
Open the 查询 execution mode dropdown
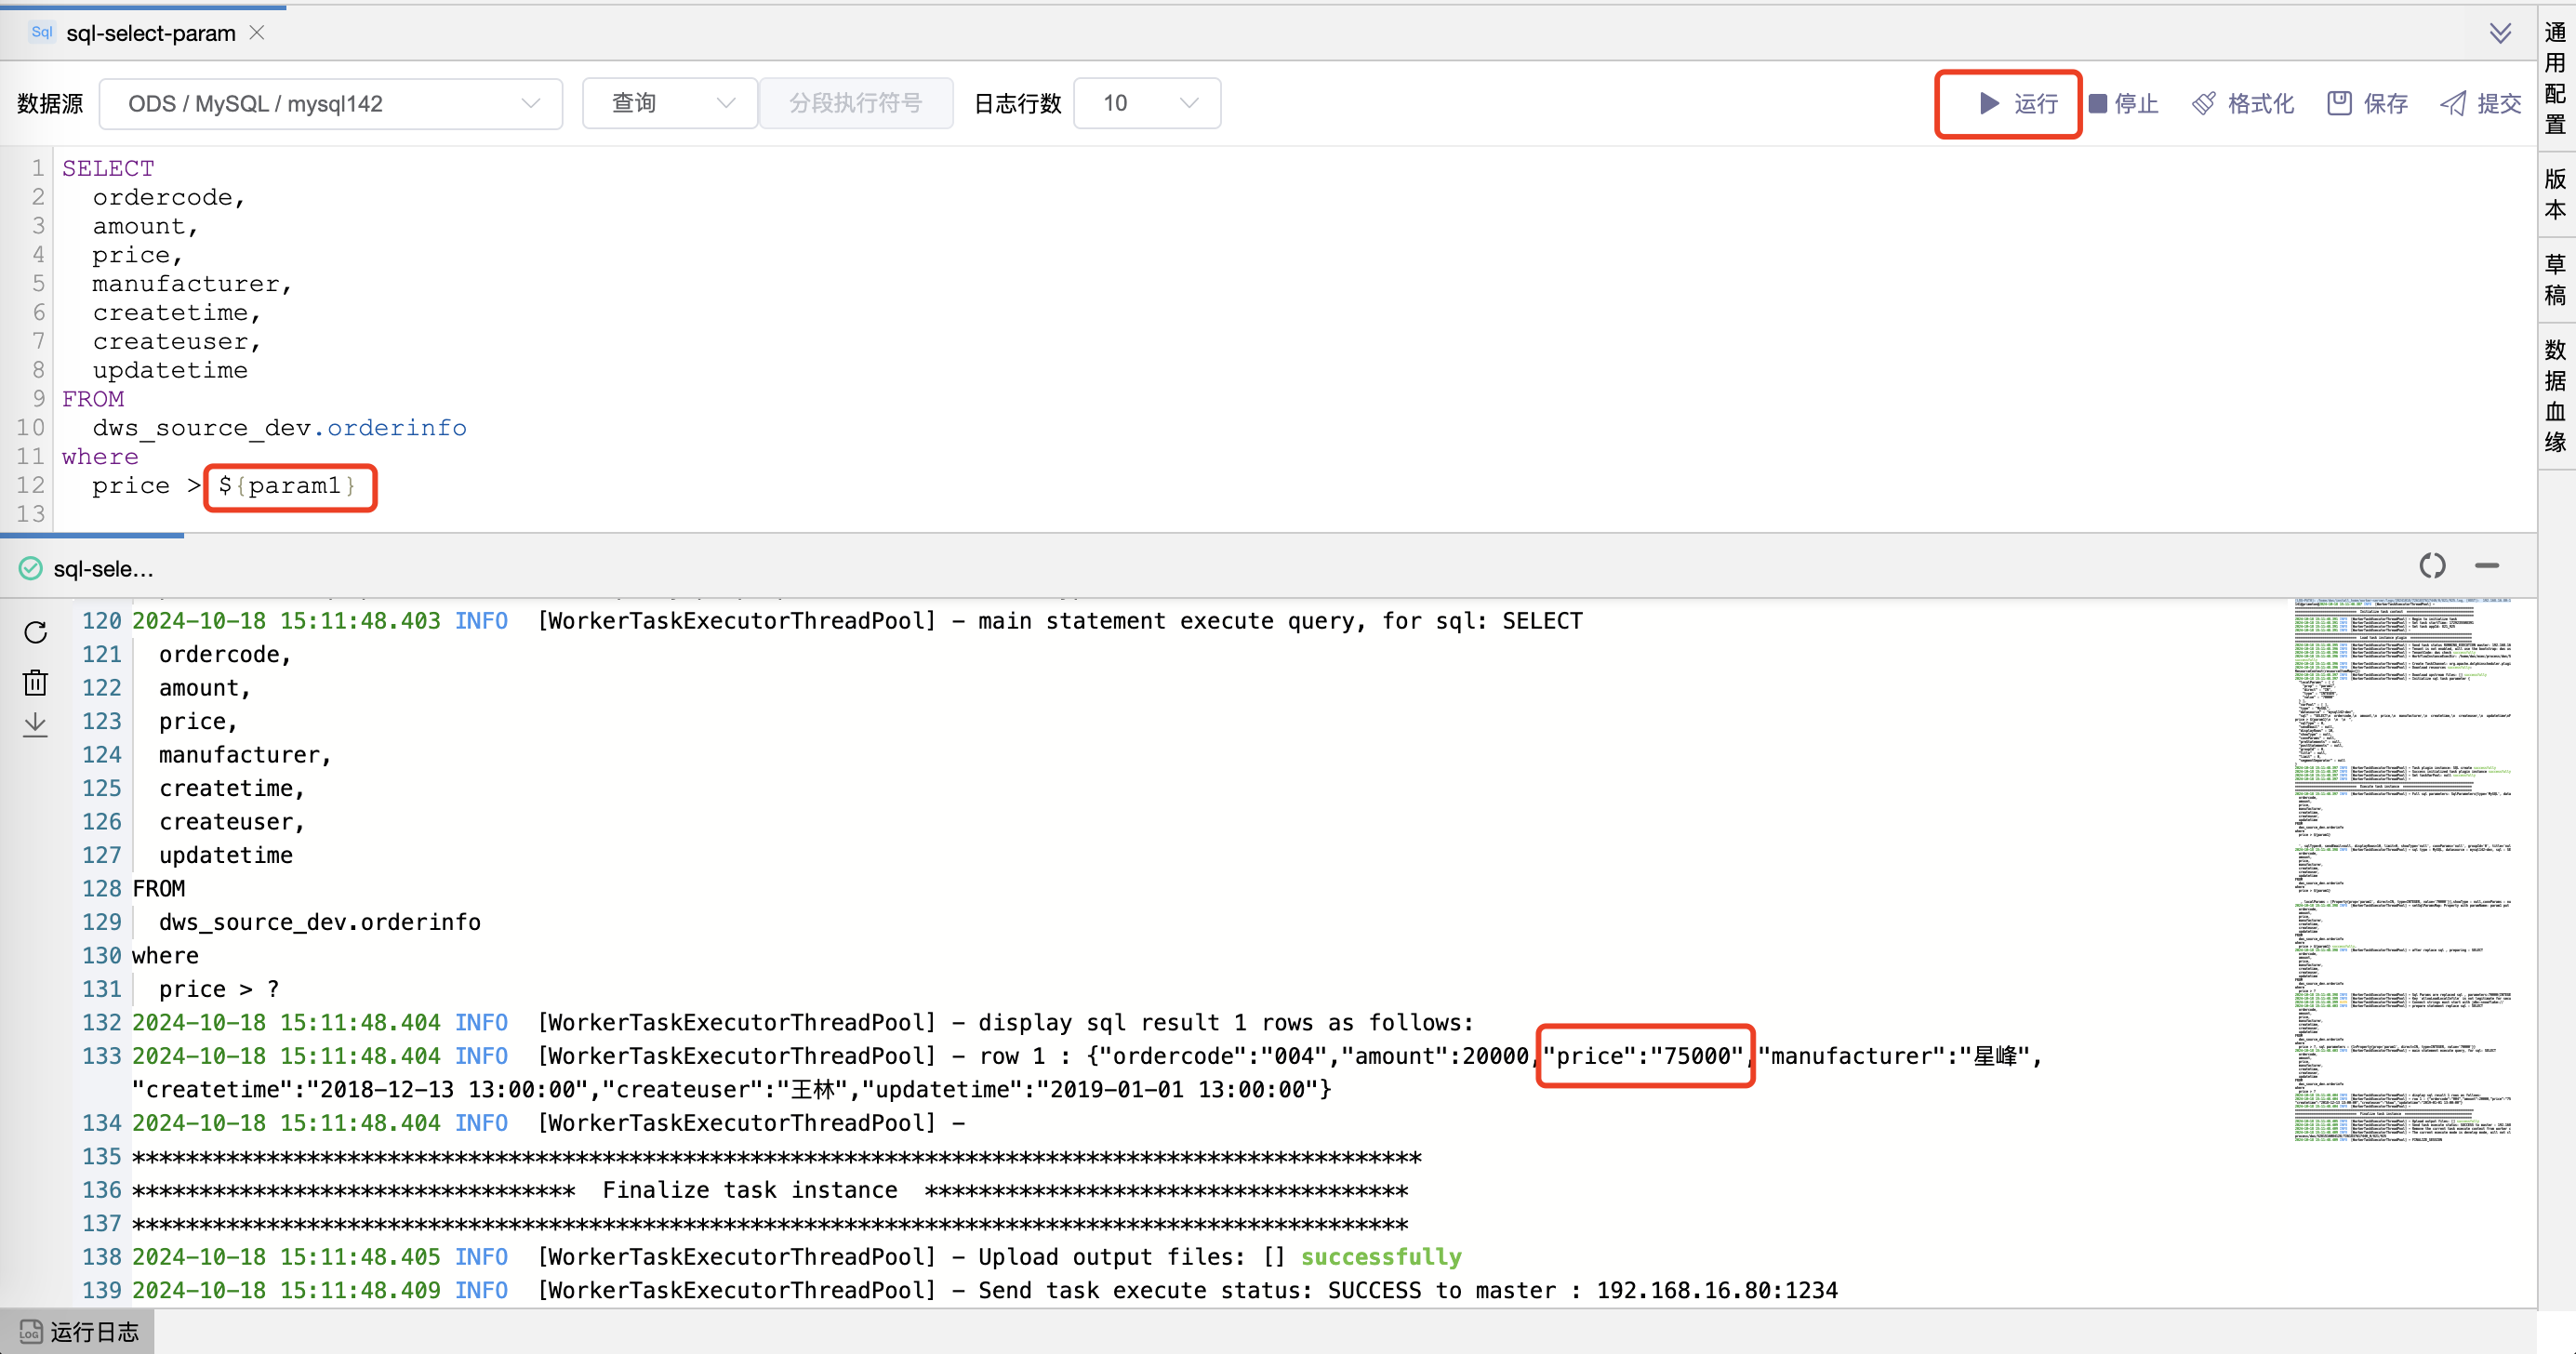(668, 103)
